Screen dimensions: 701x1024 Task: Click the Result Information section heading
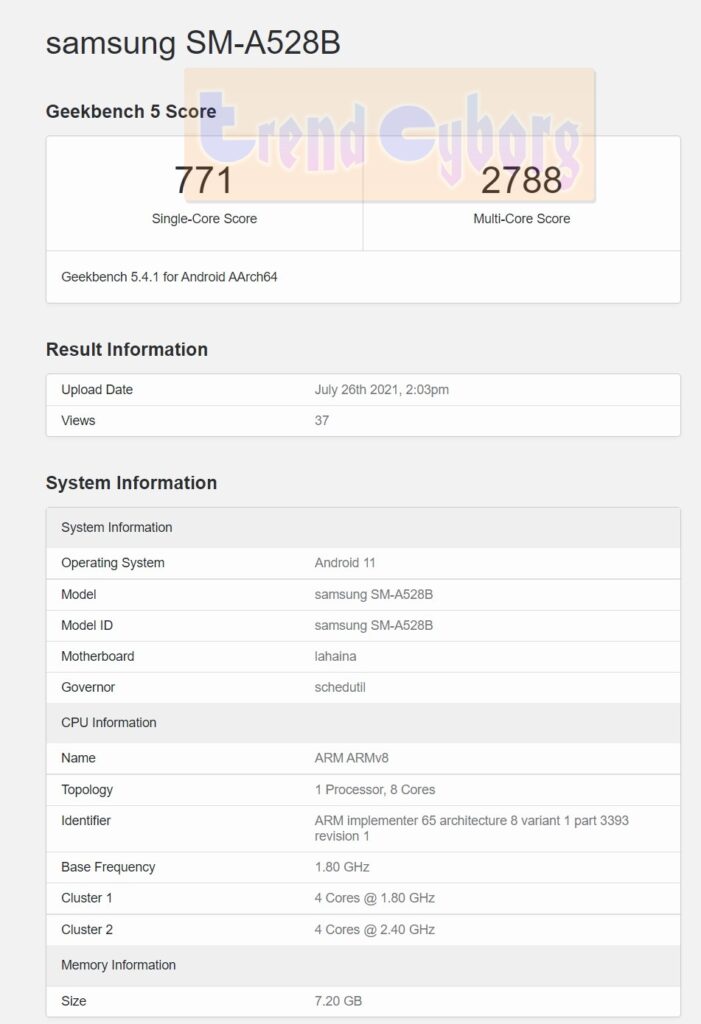[125, 349]
